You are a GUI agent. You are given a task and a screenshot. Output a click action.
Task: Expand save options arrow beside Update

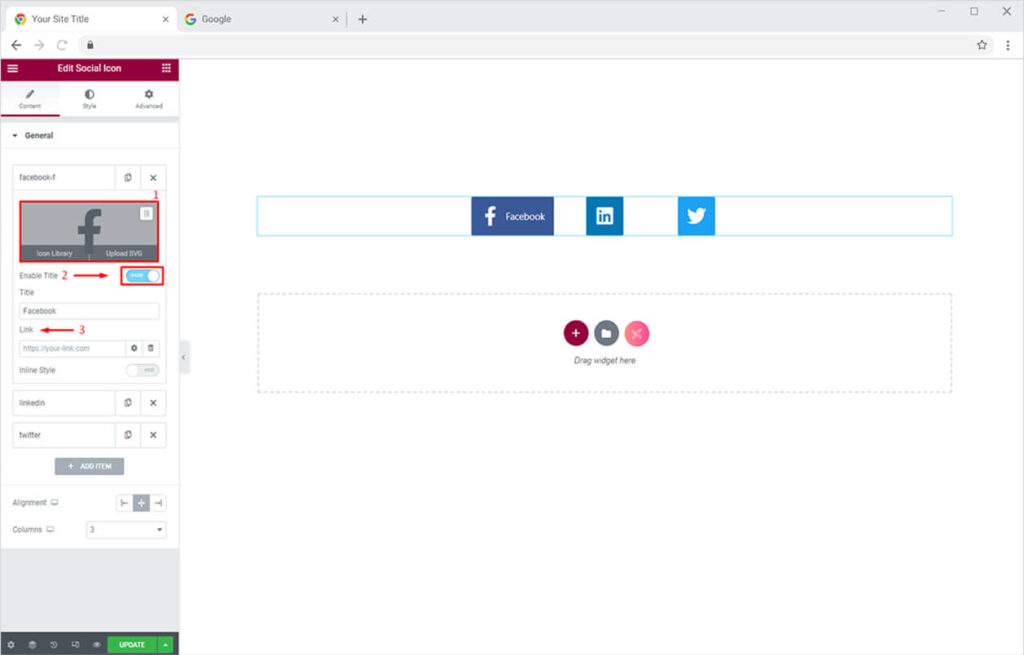click(x=165, y=645)
